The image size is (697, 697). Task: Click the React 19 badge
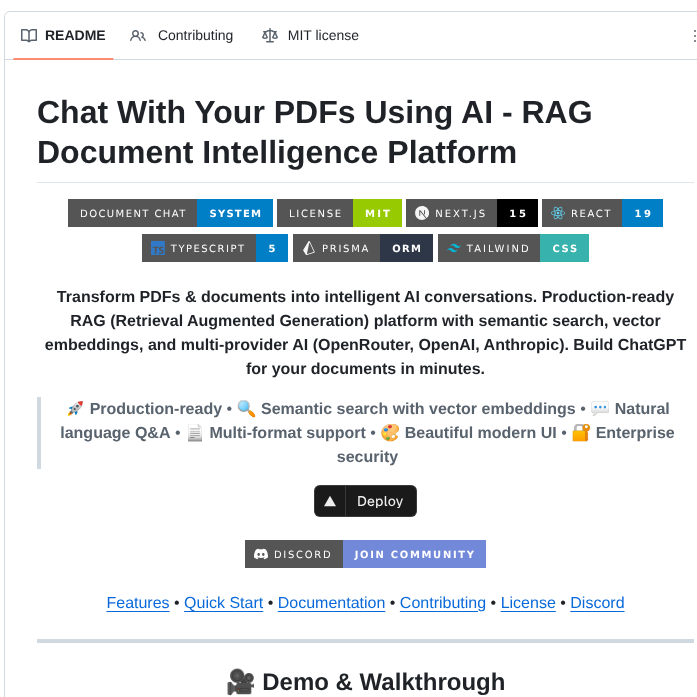[x=602, y=213]
